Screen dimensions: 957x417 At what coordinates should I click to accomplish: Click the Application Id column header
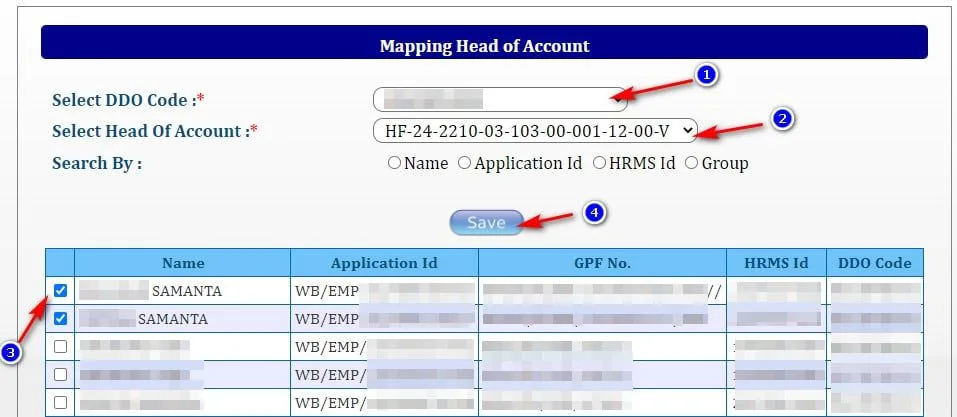click(385, 263)
